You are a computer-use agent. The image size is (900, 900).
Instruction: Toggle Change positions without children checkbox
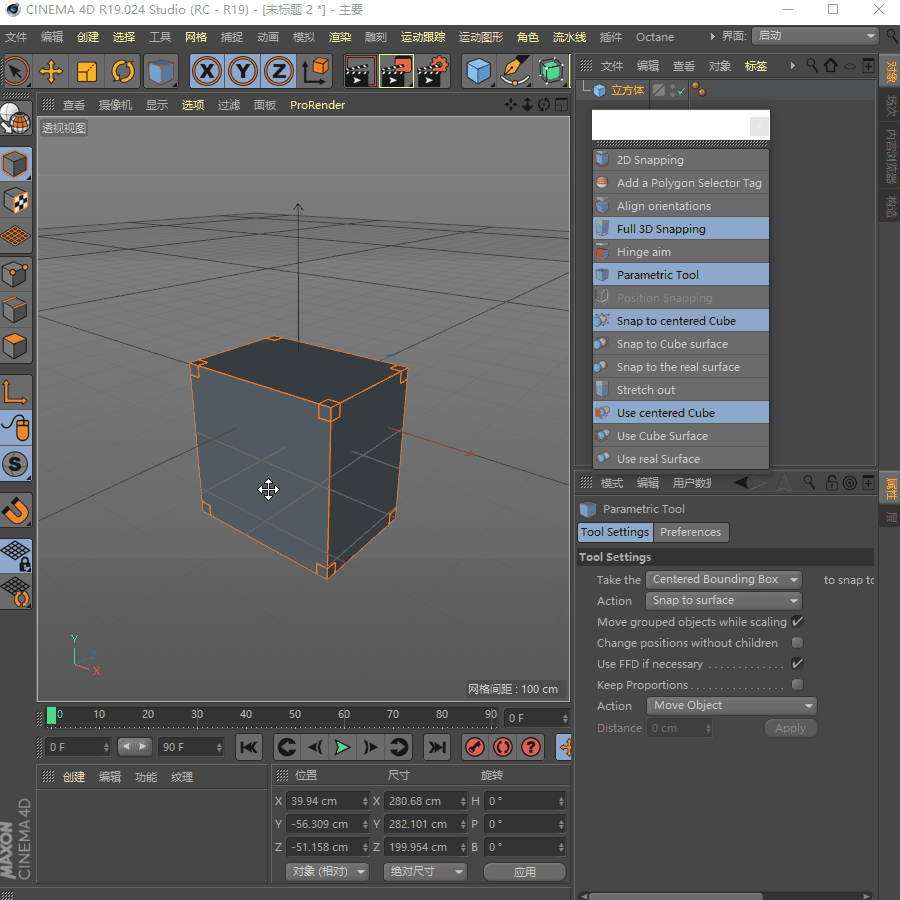[797, 643]
